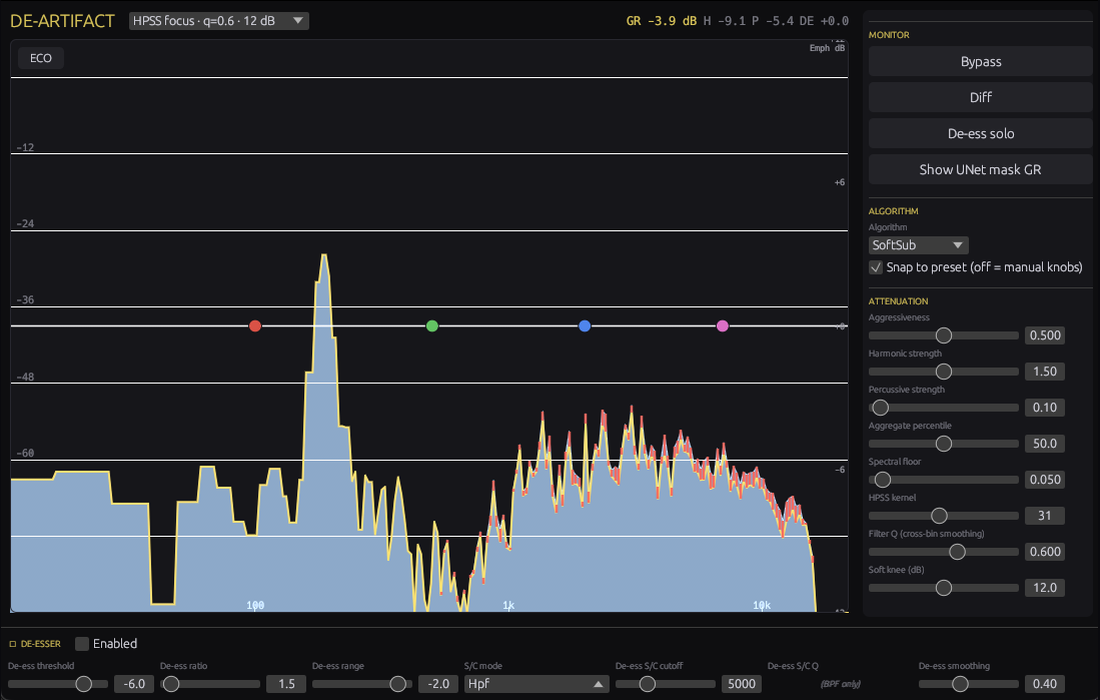Click the DE-ARTIFACT plugin title
The height and width of the screenshot is (700, 1100).
[62, 21]
